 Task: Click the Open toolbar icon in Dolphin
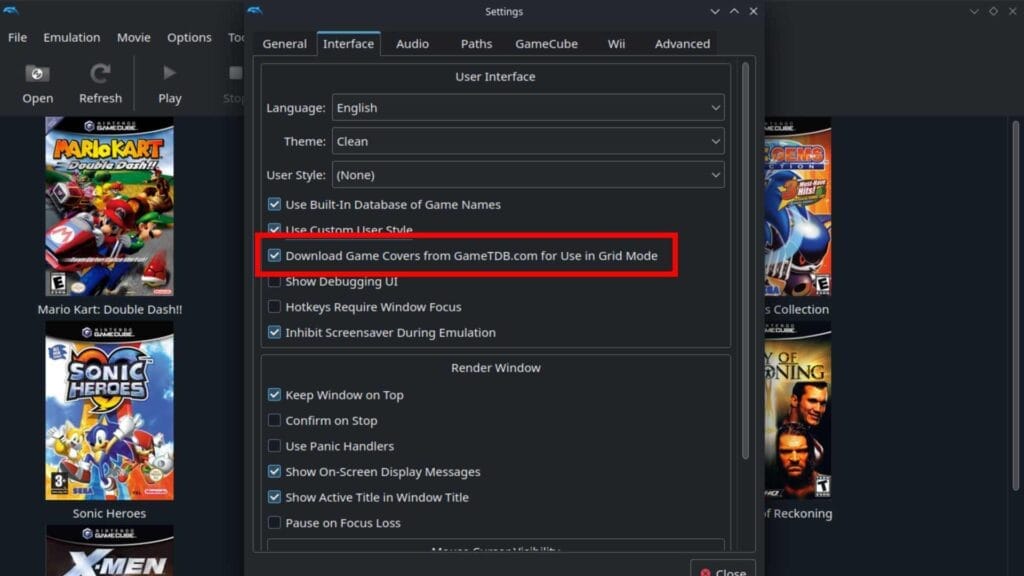pyautogui.click(x=37, y=74)
